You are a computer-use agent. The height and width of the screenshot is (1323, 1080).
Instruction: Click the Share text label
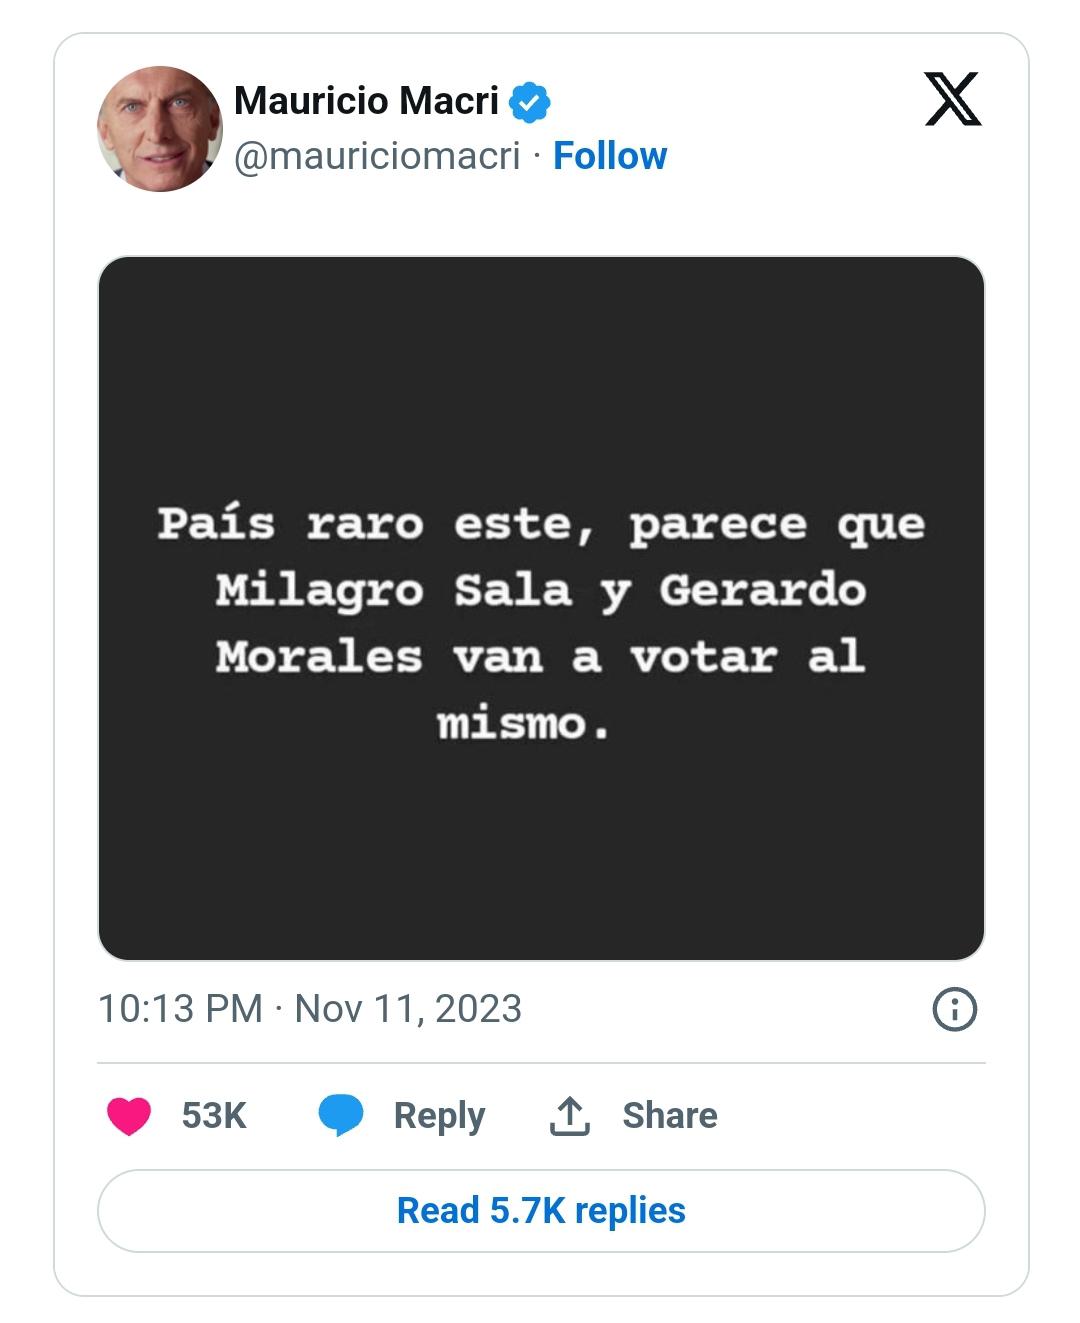[x=672, y=1113]
